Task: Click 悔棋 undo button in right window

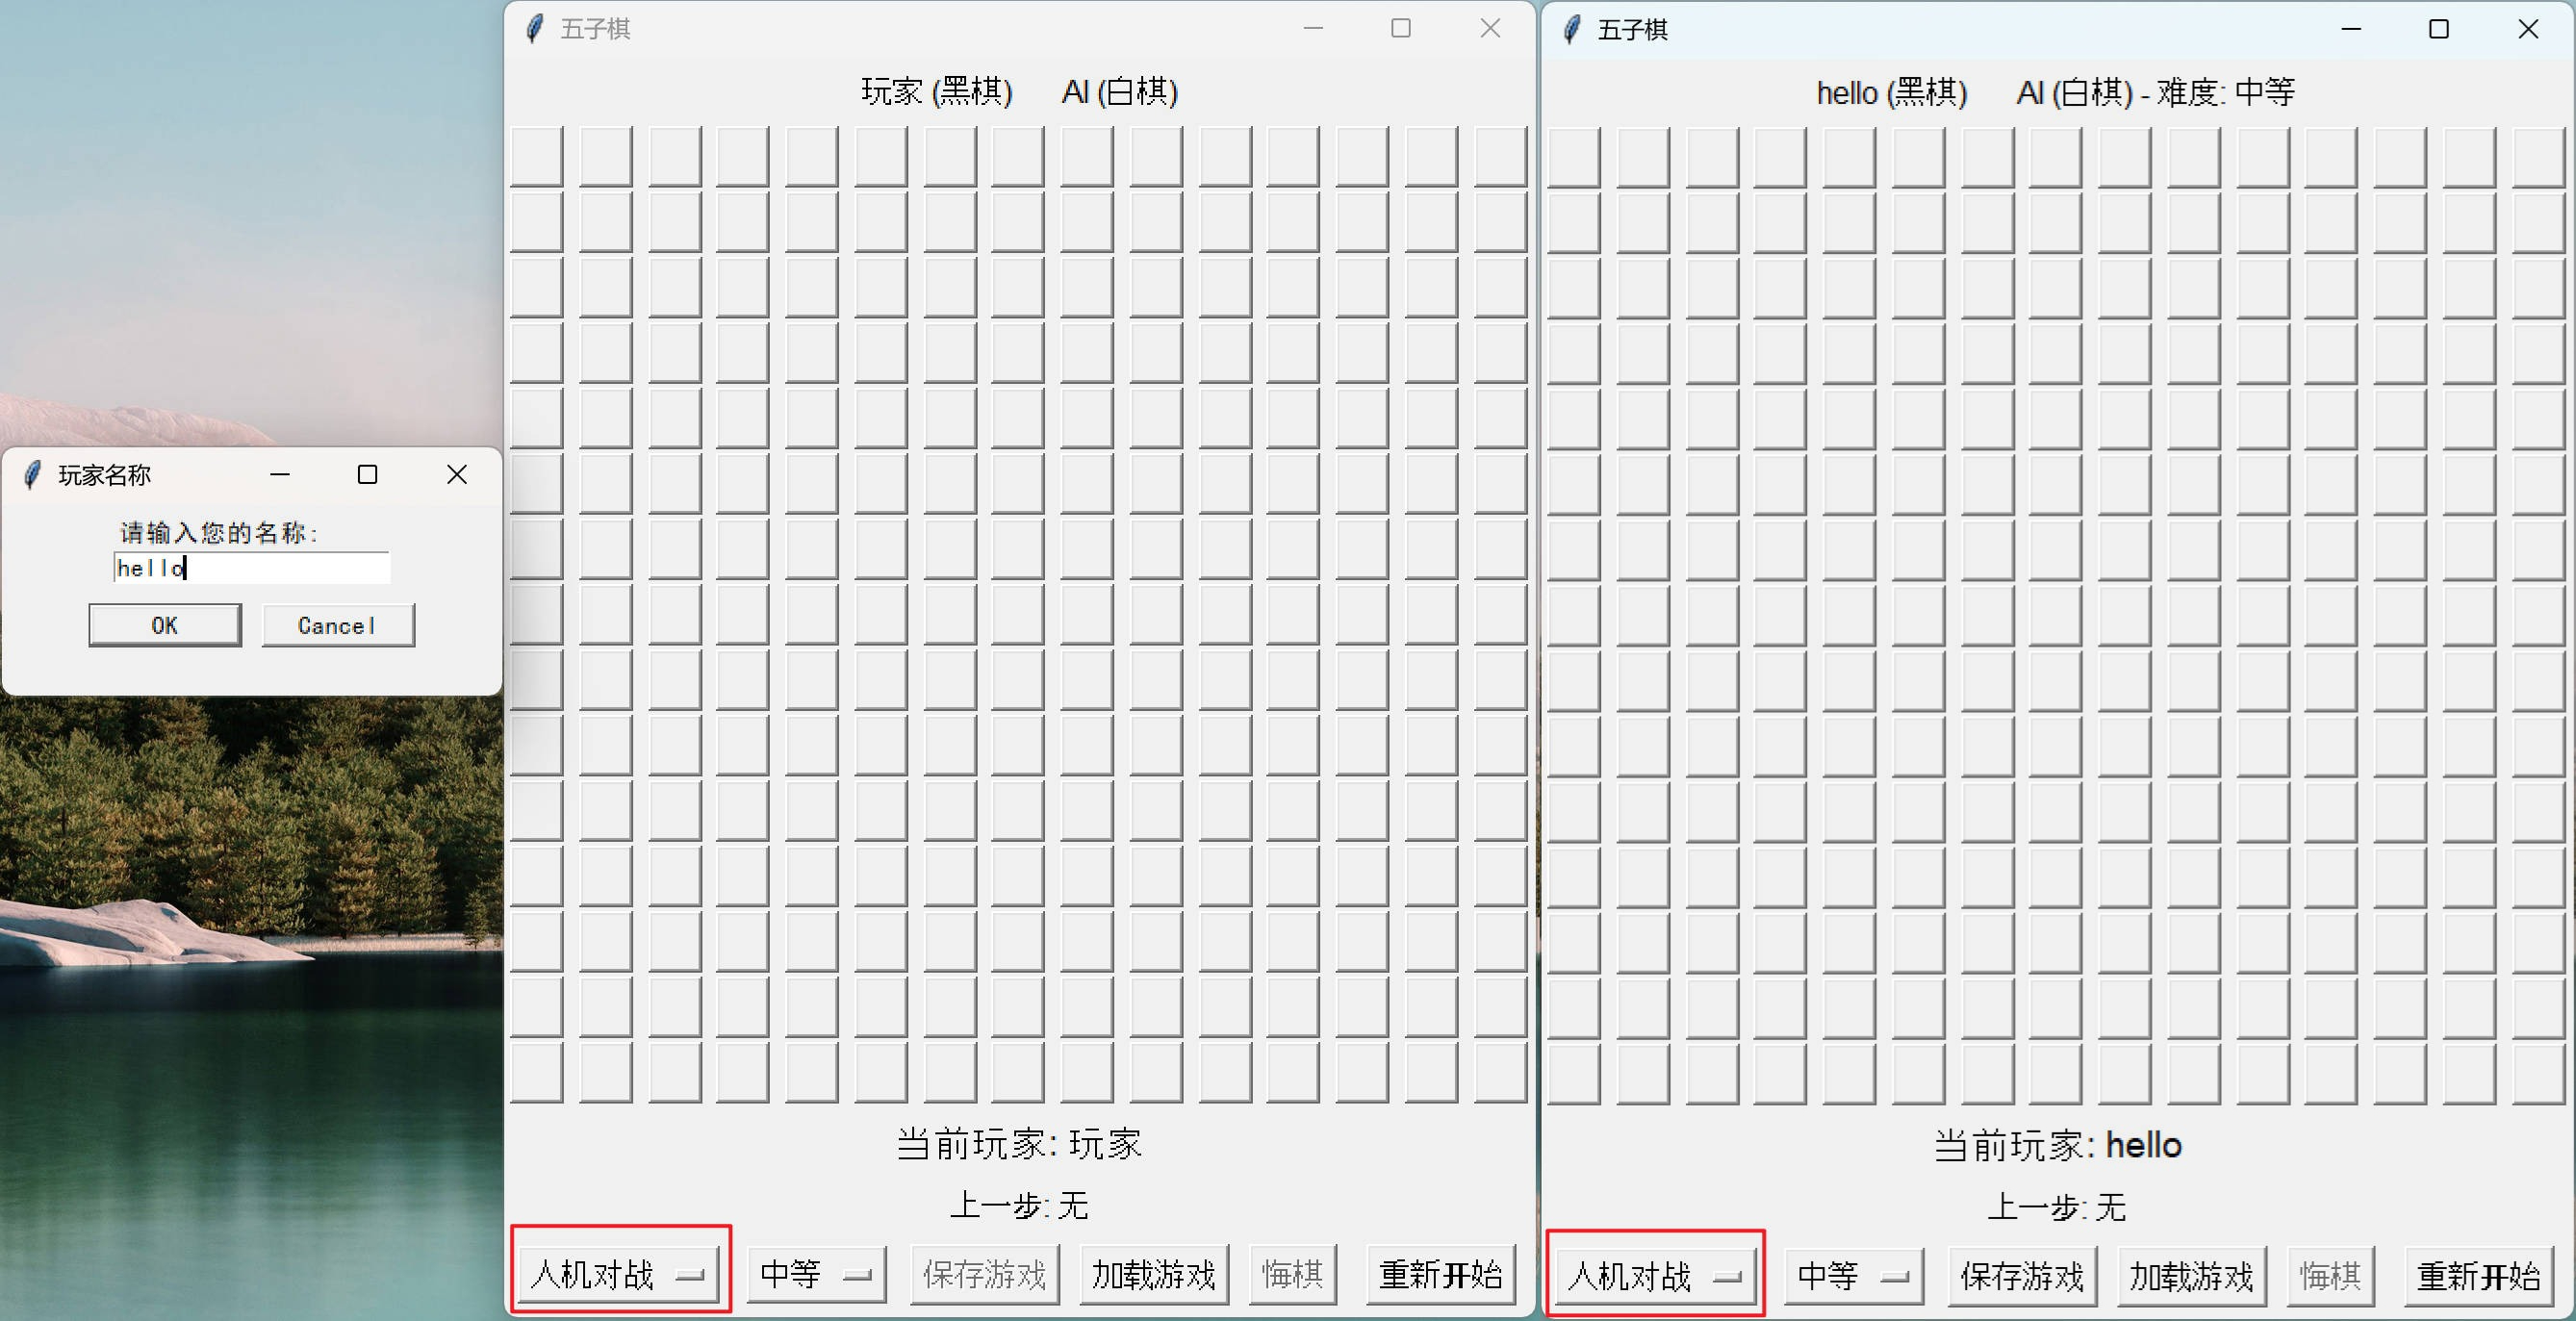Action: point(2329,1276)
